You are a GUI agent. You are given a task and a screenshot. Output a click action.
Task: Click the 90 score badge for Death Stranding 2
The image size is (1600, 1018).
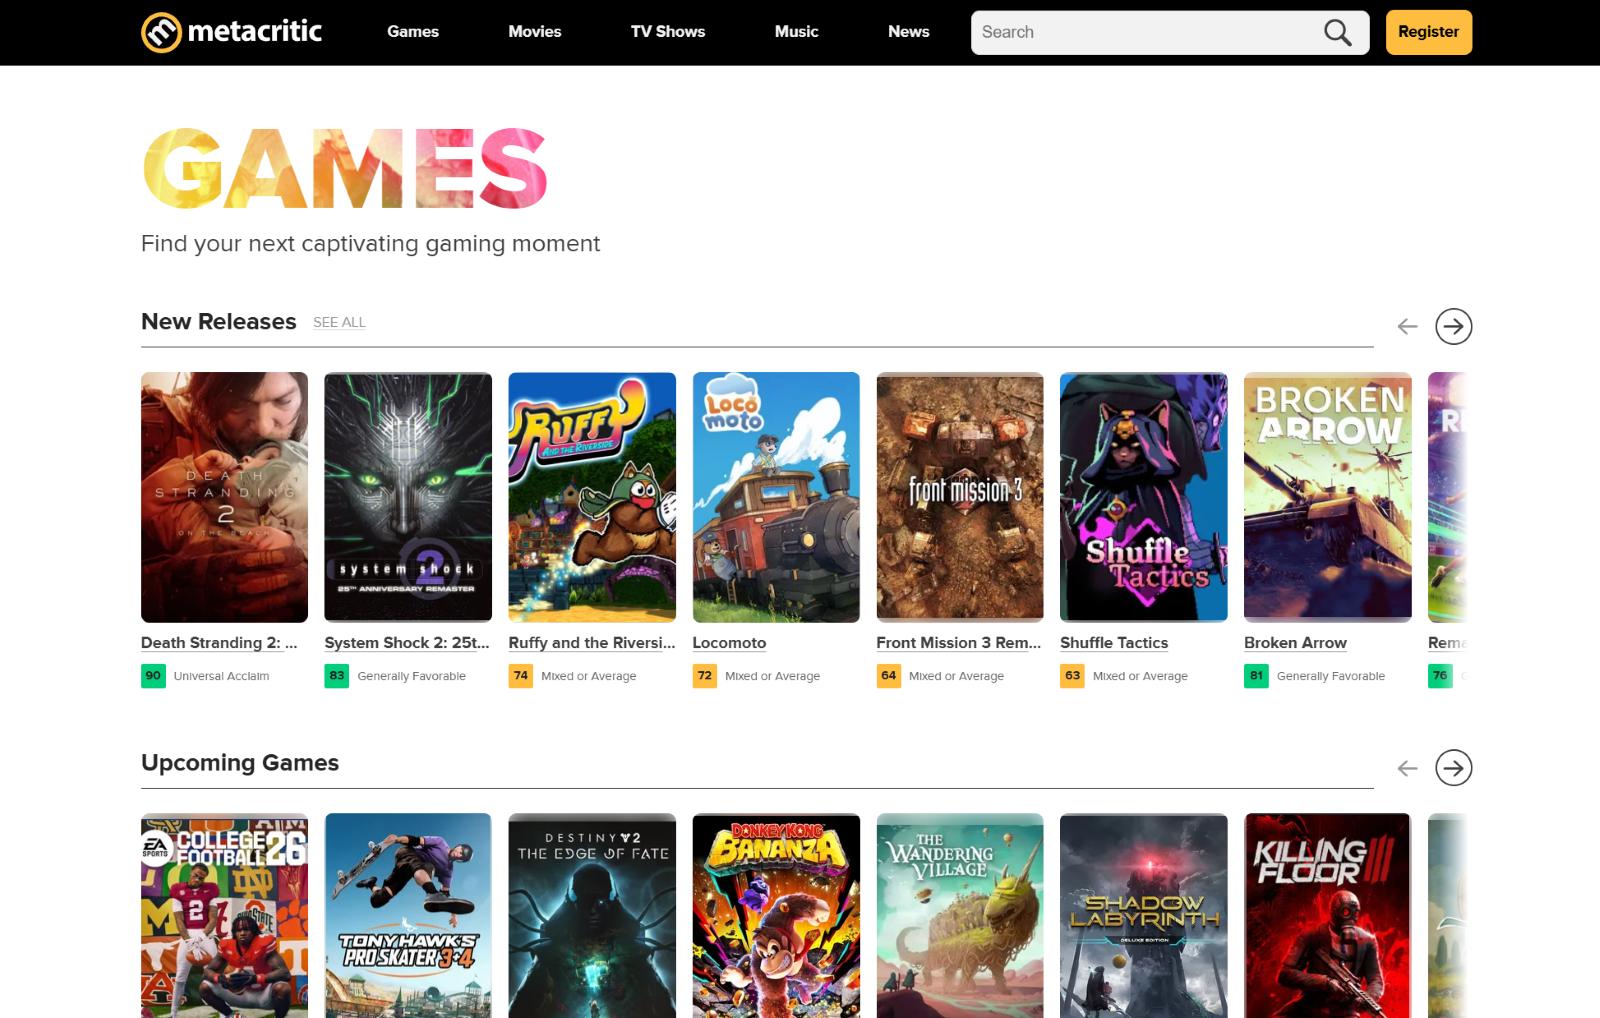[153, 676]
